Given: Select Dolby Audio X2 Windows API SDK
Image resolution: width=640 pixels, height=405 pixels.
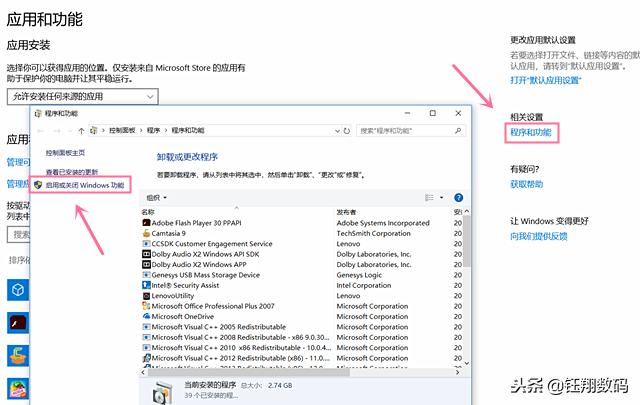Looking at the screenshot, I should click(205, 254).
